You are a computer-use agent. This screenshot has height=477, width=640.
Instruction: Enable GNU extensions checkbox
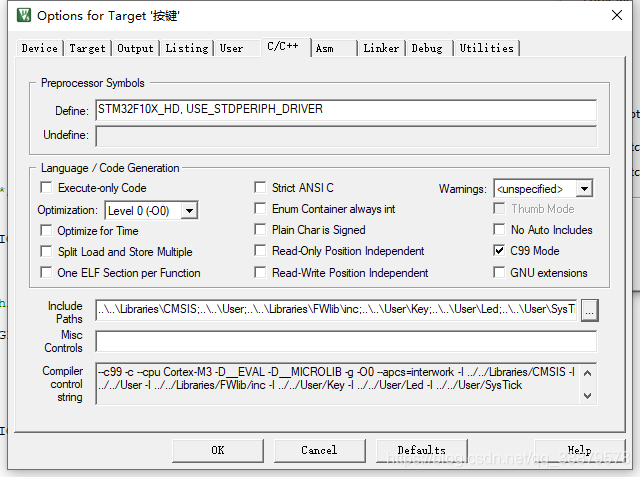point(499,272)
